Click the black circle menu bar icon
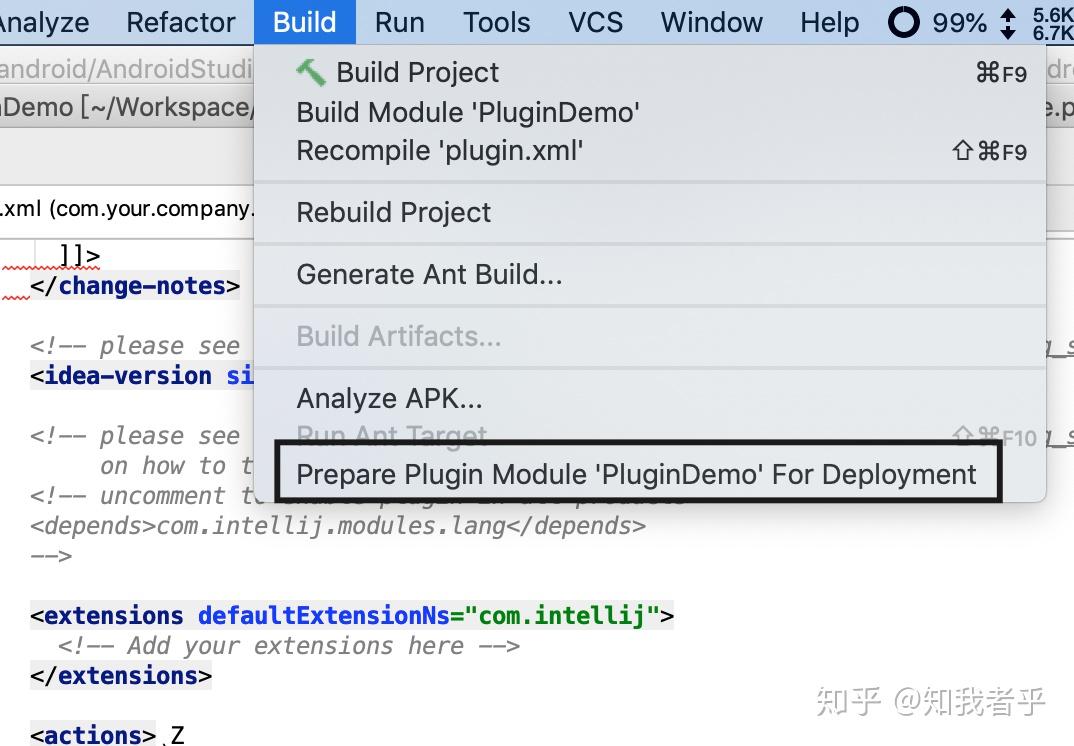Viewport: 1074px width, 746px height. (x=902, y=21)
